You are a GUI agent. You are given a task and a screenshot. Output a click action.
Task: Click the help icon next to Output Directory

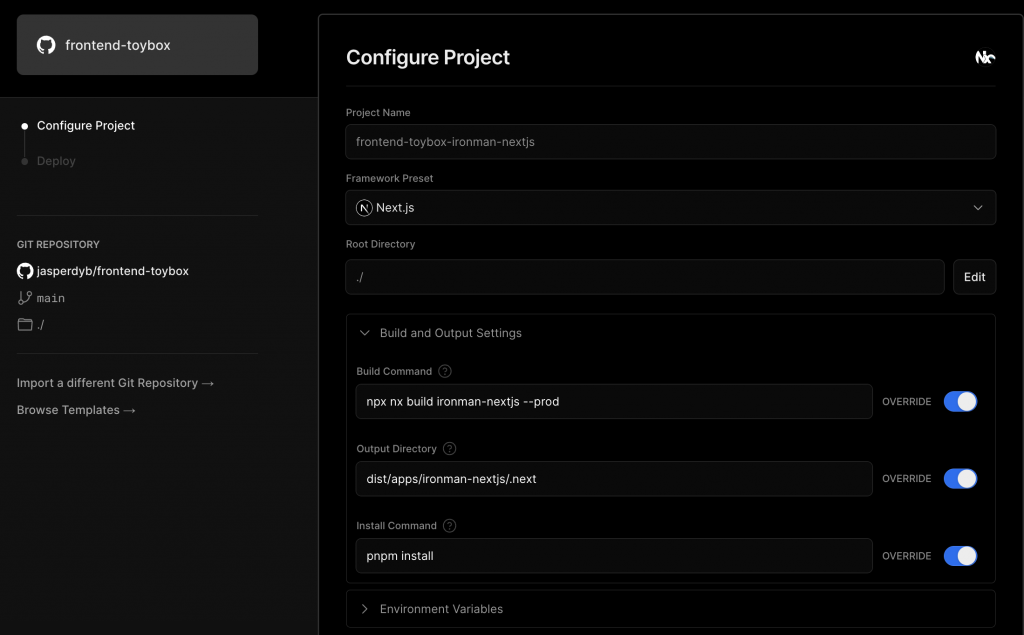[450, 449]
